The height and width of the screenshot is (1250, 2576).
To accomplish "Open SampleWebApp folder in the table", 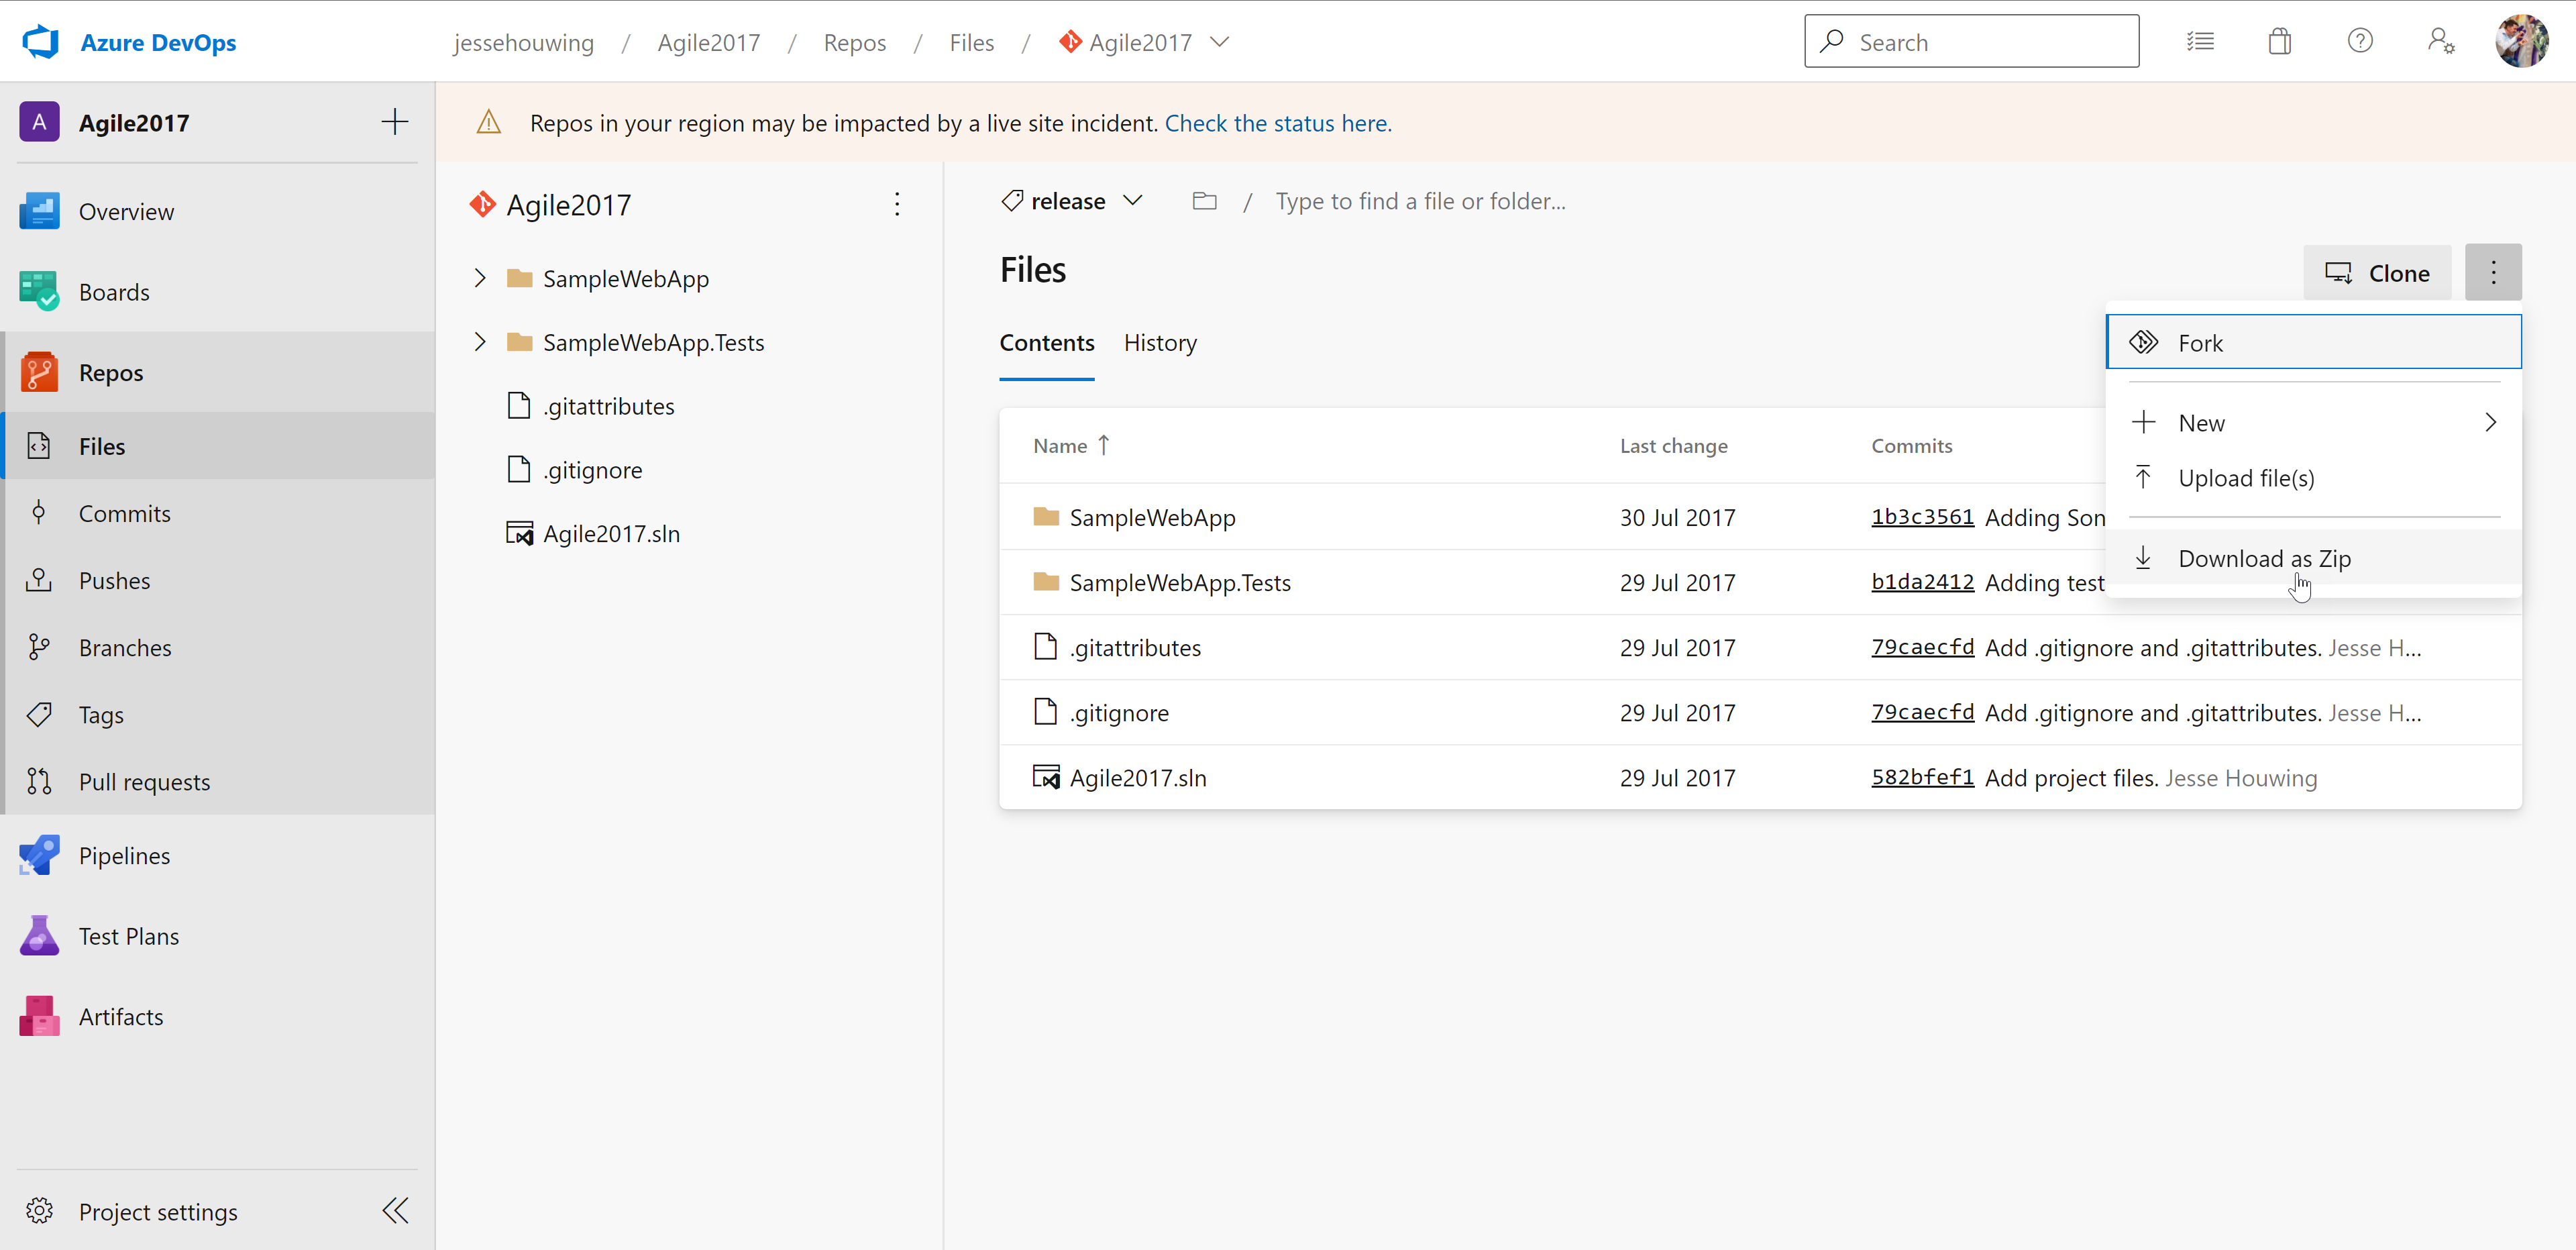I will (x=1152, y=517).
